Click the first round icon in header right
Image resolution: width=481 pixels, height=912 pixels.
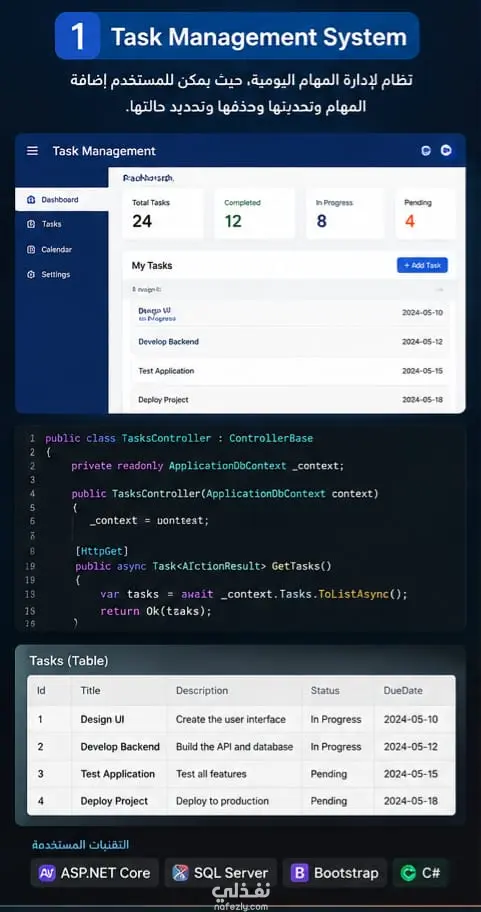pos(426,151)
